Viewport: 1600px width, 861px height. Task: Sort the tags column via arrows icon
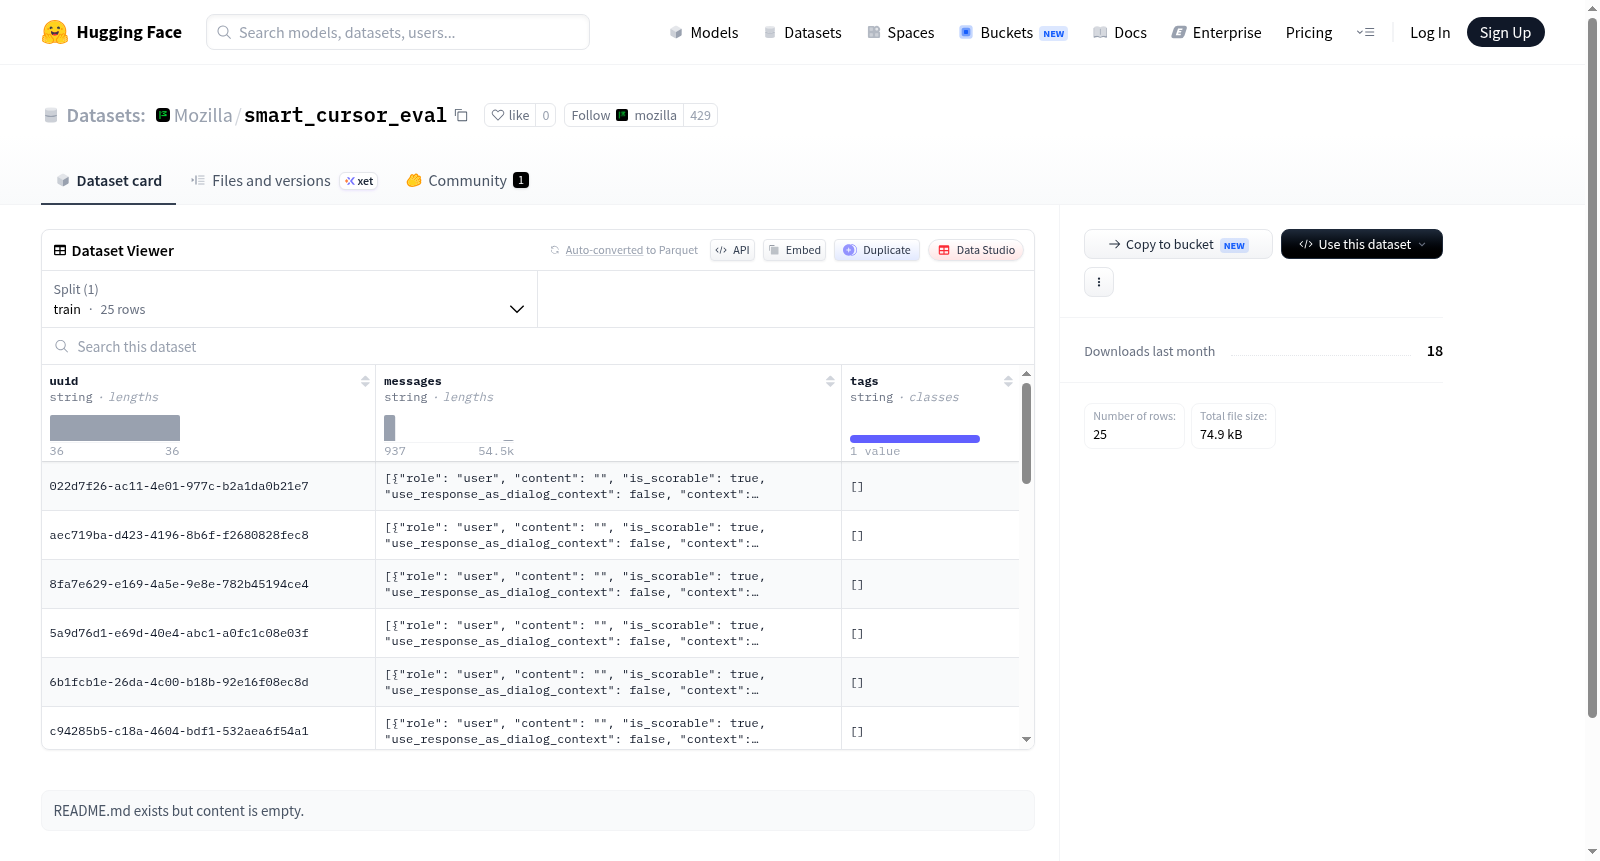pos(1008,381)
